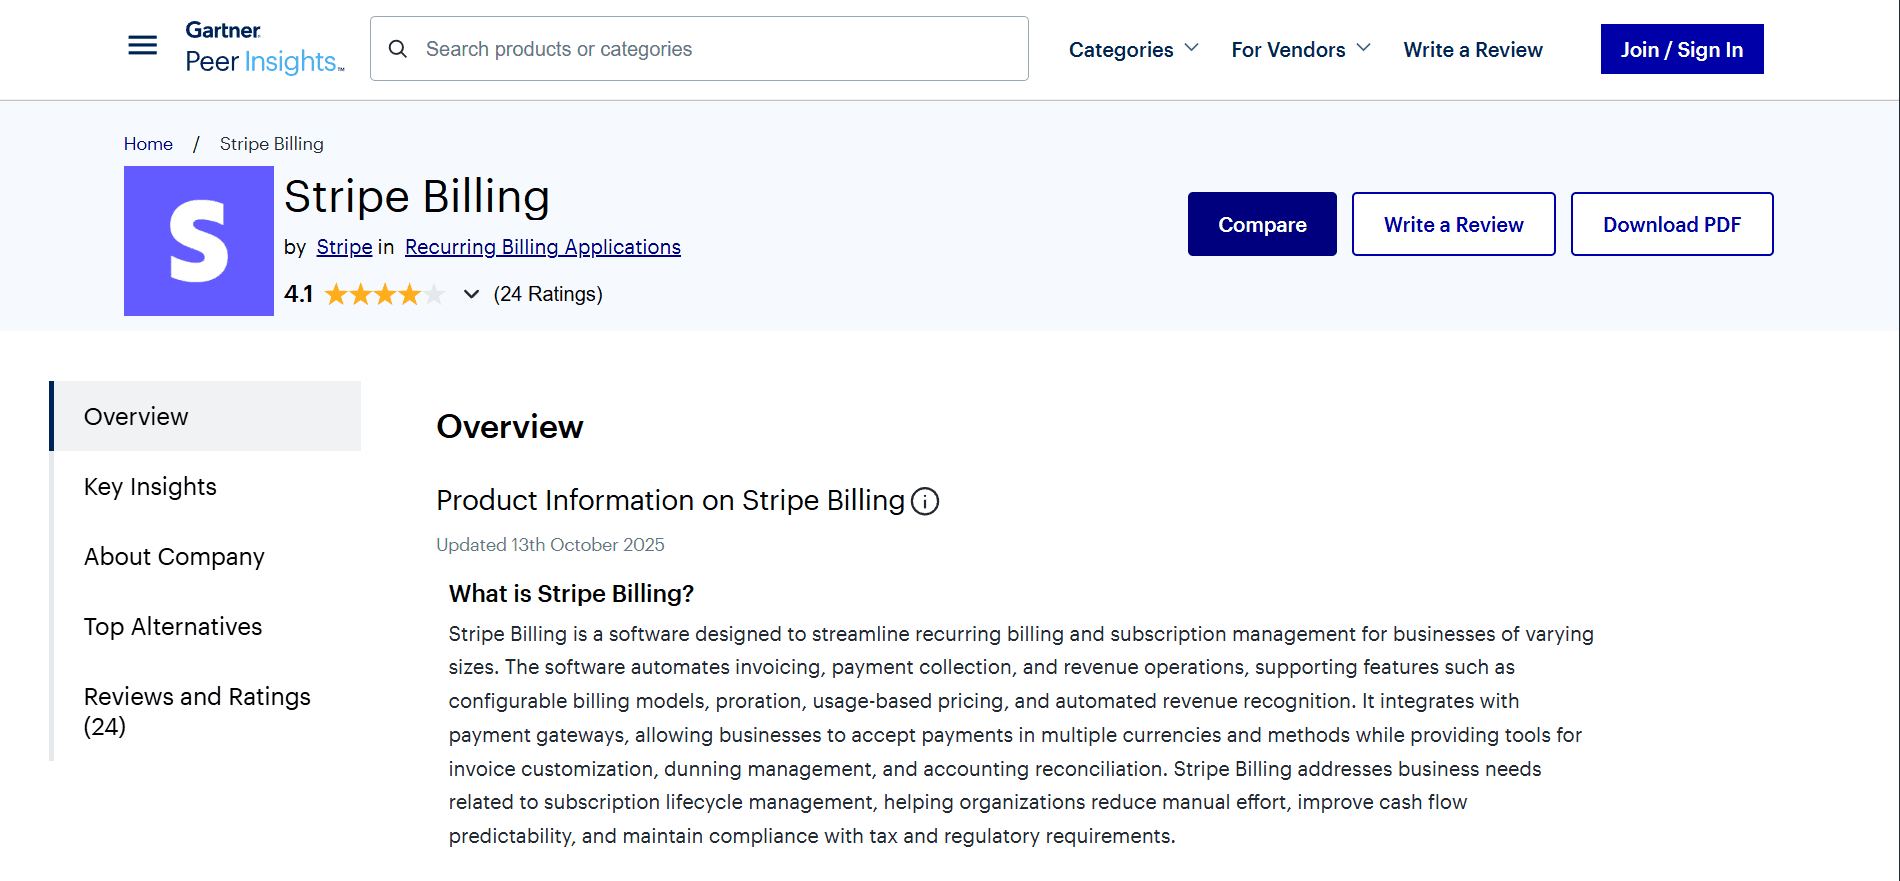The width and height of the screenshot is (1900, 881).
Task: Click the Stripe Billing page title
Action: tap(417, 197)
